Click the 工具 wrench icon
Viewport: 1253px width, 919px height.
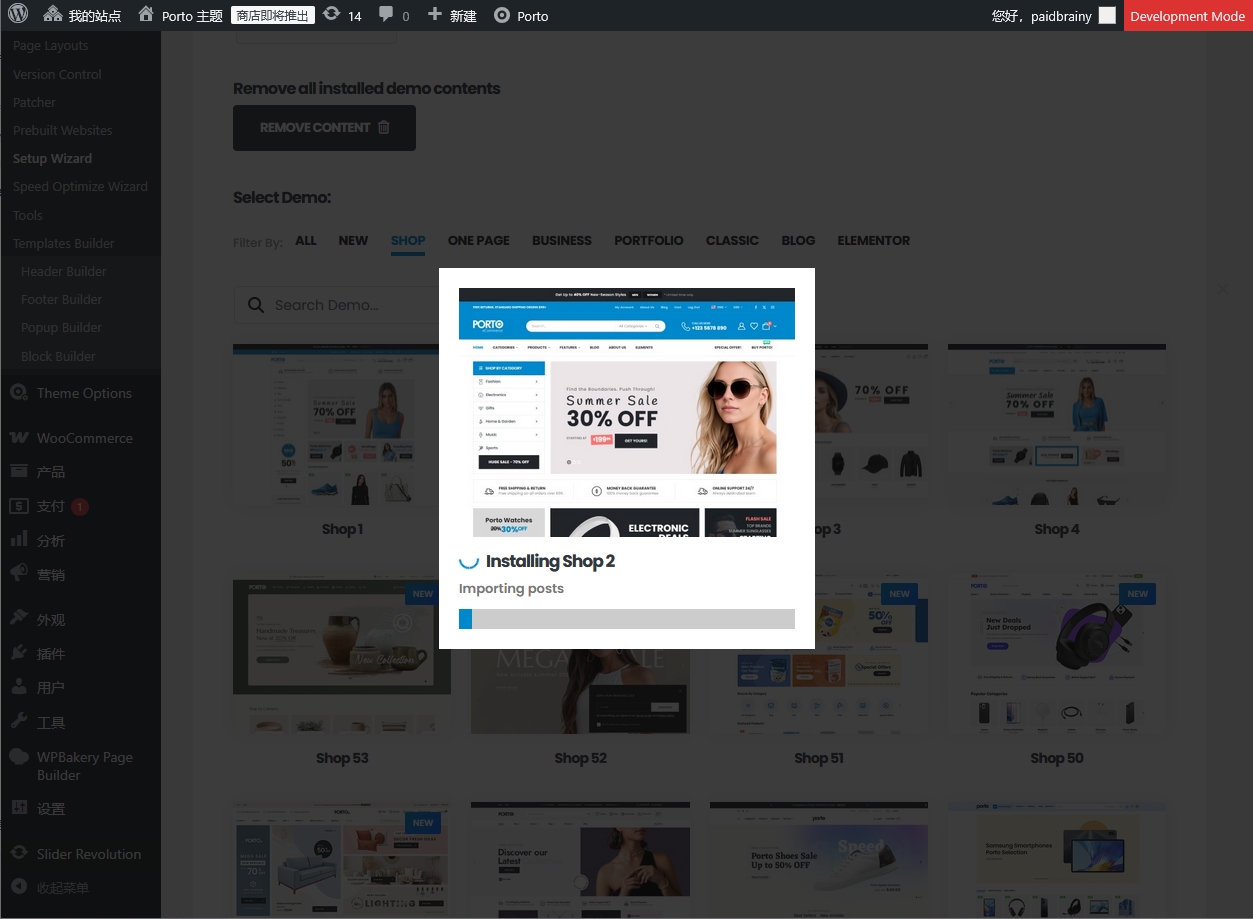point(19,722)
